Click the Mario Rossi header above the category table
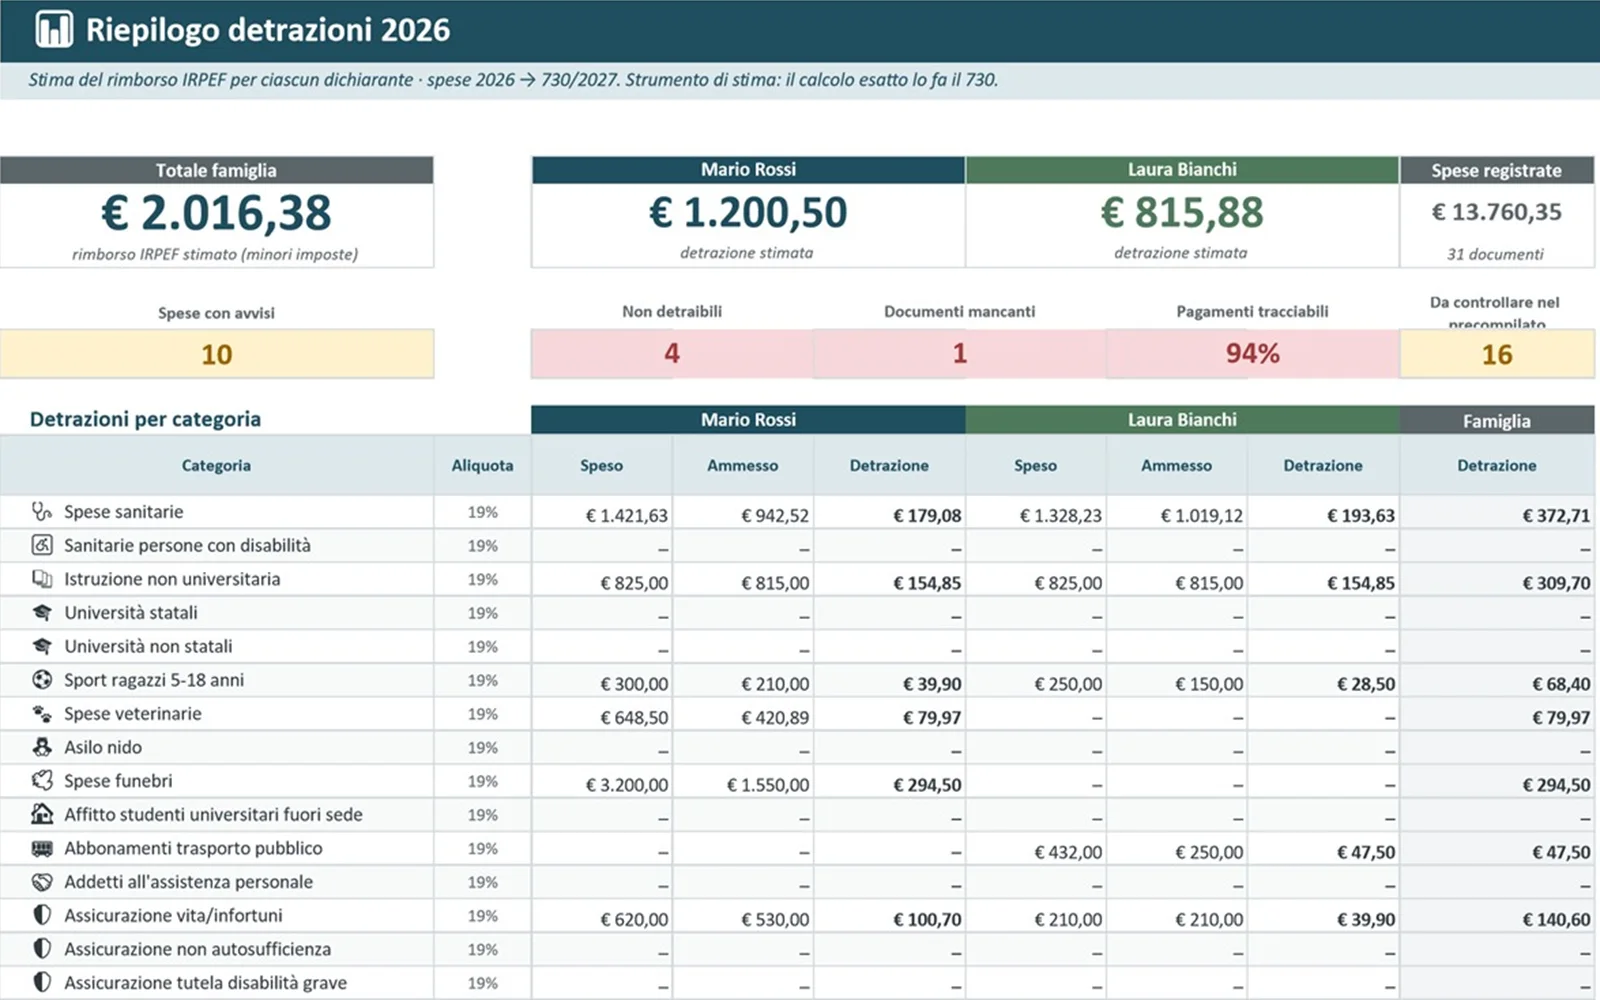The height and width of the screenshot is (1000, 1600). 748,420
